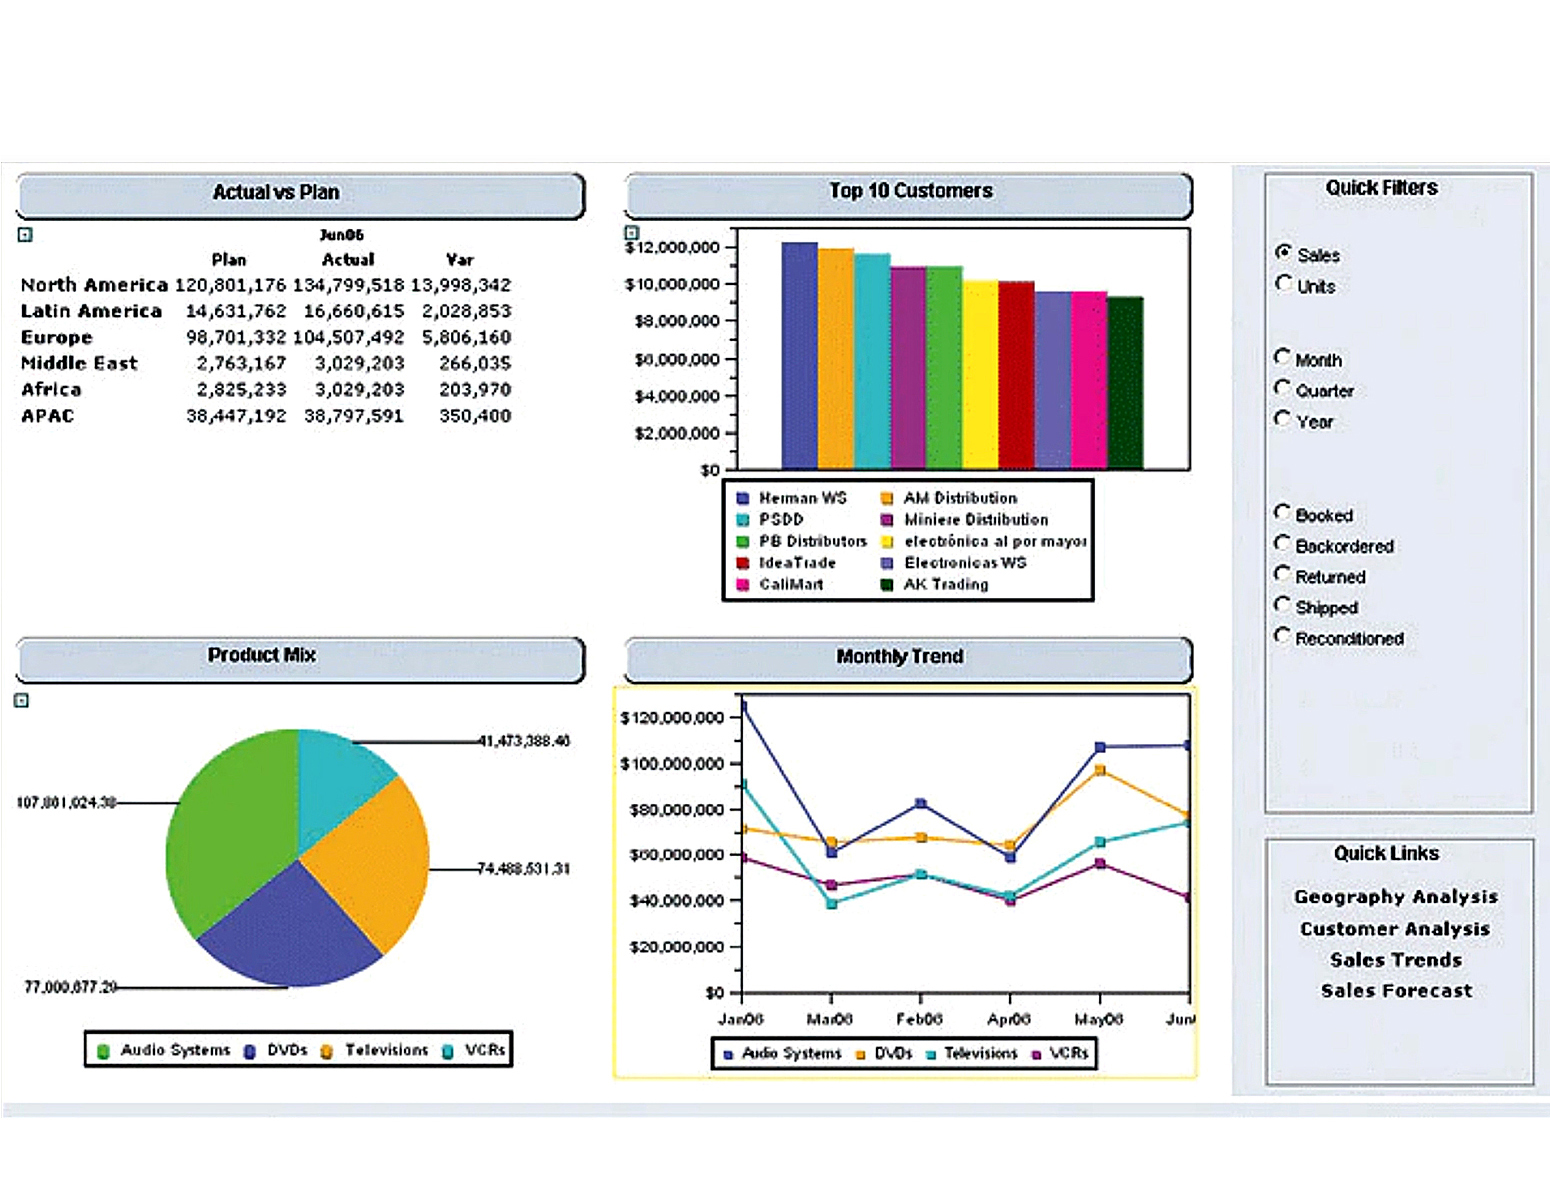This screenshot has height=1182, width=1550.
Task: Click the Var column header
Action: [x=460, y=259]
